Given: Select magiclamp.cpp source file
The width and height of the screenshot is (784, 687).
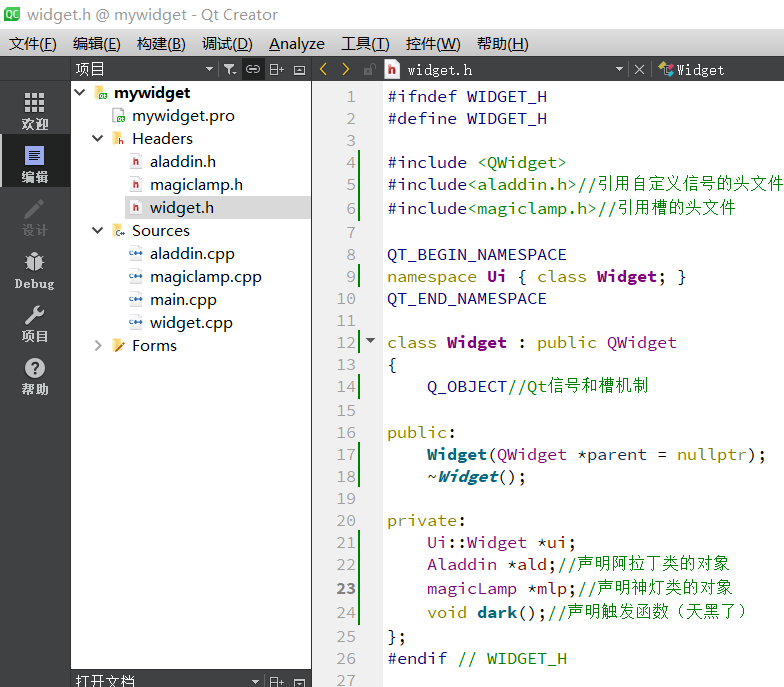Looking at the screenshot, I should pos(206,276).
